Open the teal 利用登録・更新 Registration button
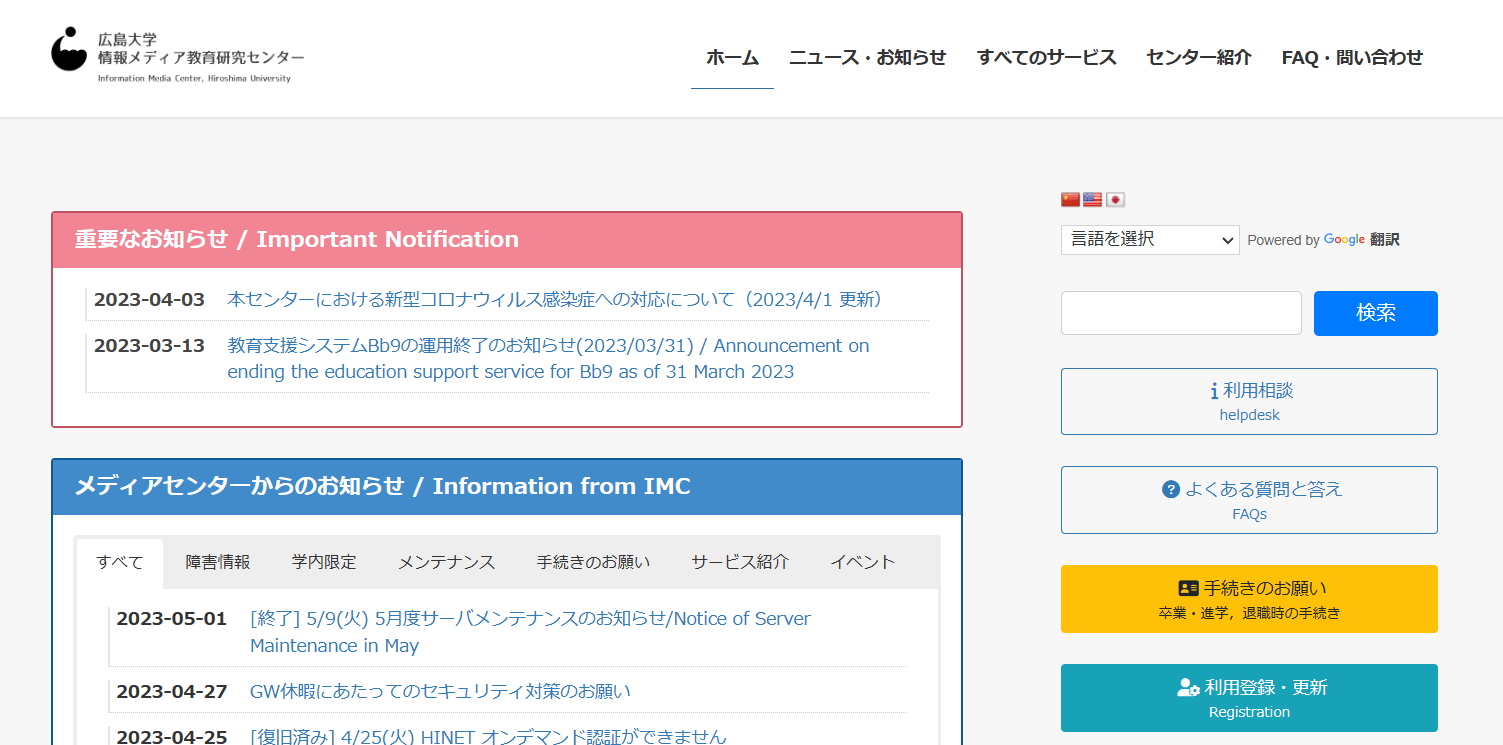Viewport: 1503px width, 745px height. (1249, 698)
